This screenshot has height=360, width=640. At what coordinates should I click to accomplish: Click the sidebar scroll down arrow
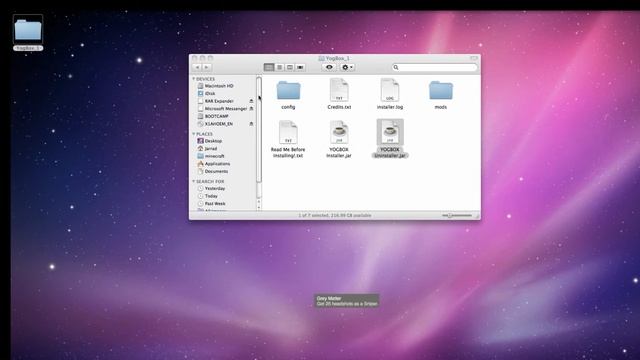pos(259,207)
